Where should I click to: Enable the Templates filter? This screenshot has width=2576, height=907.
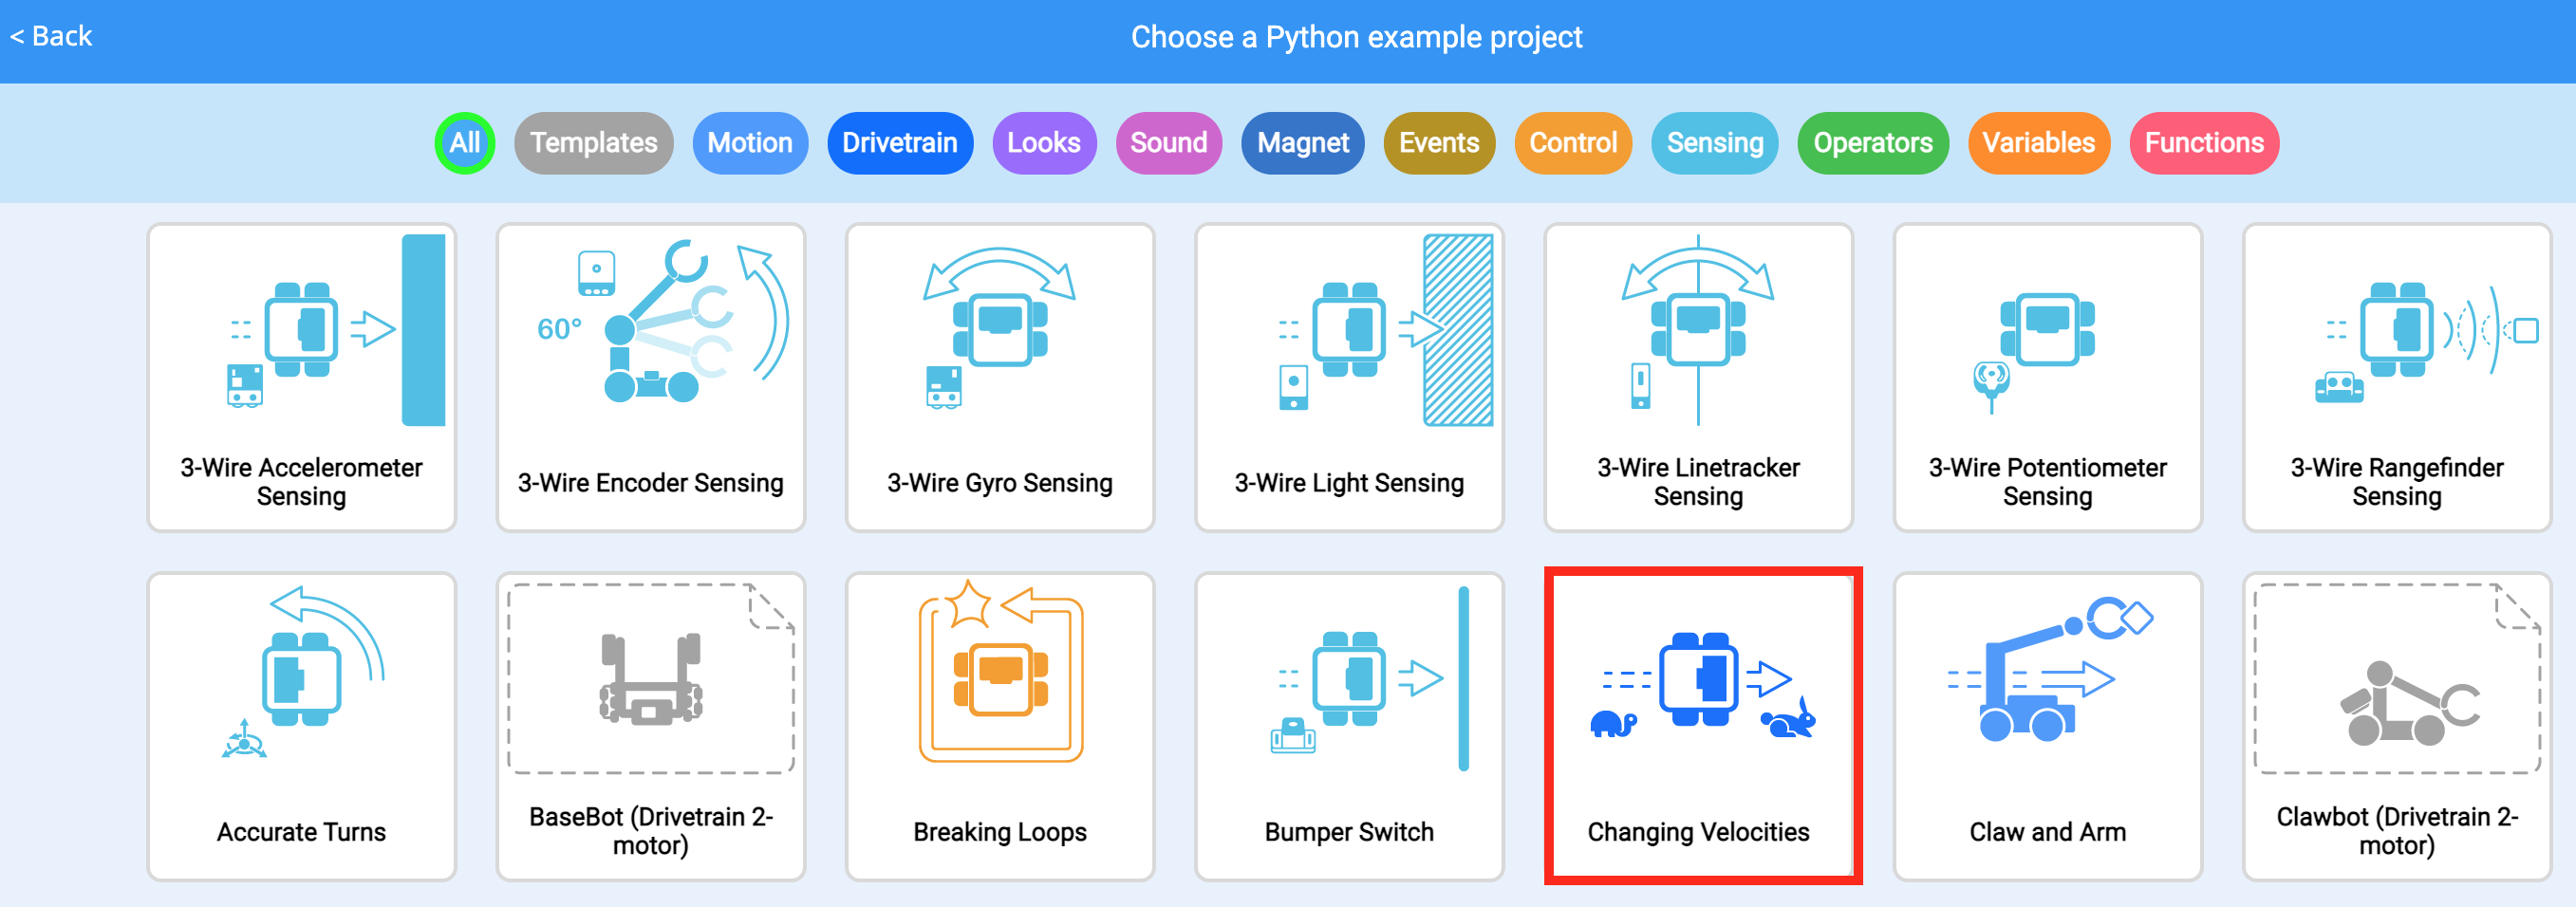[x=593, y=143]
